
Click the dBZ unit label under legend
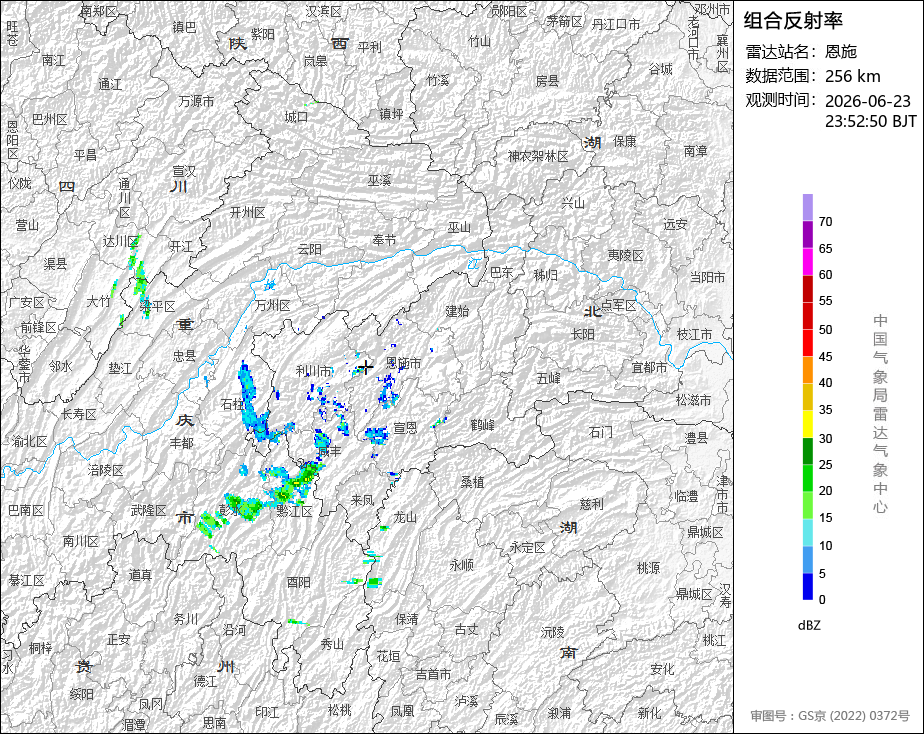pos(809,626)
